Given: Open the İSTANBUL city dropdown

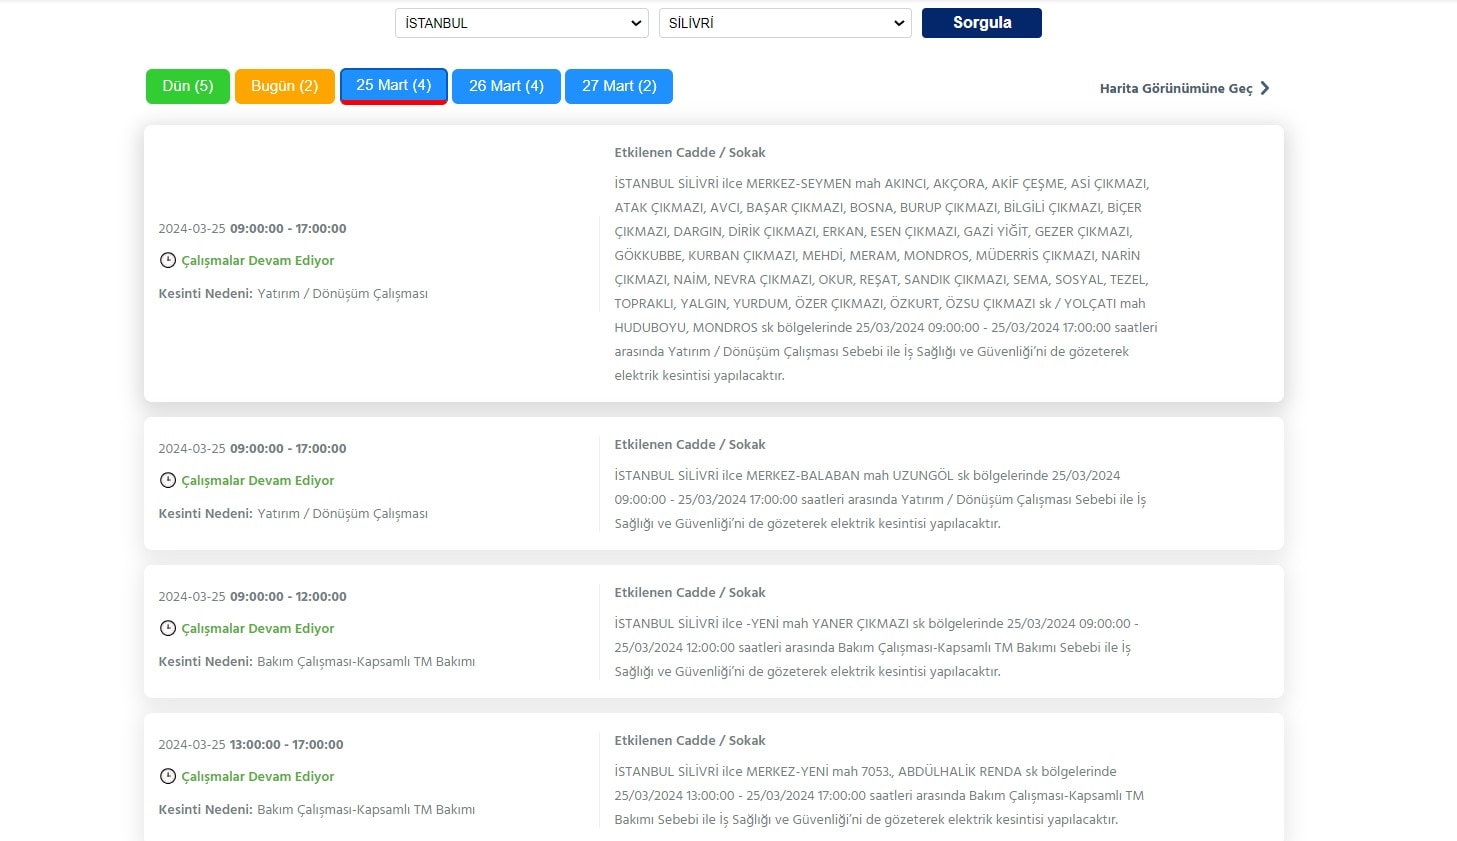Looking at the screenshot, I should (522, 23).
